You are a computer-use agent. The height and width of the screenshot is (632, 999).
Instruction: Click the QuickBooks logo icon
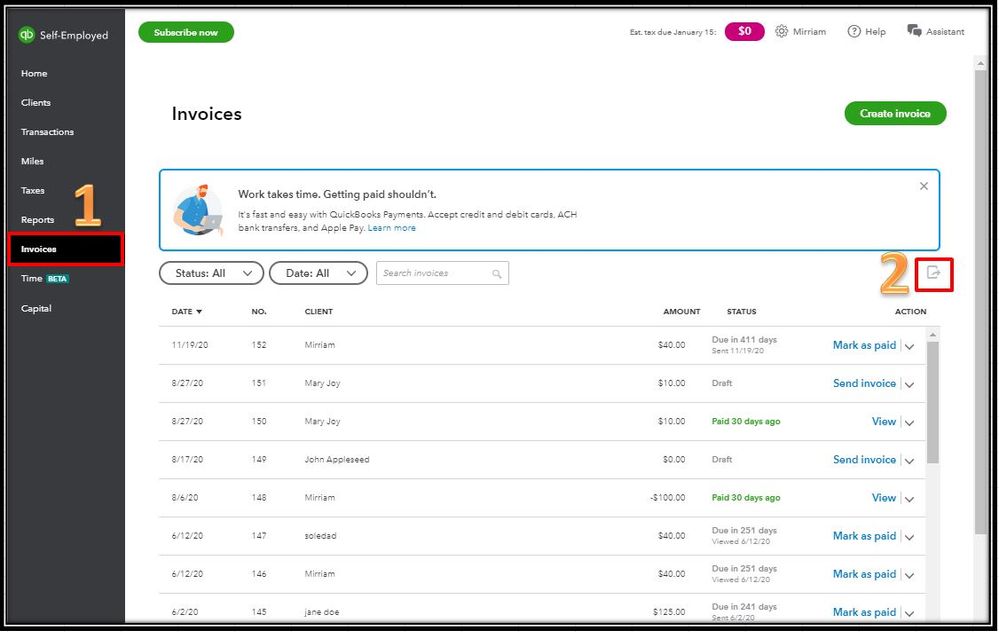pyautogui.click(x=26, y=34)
